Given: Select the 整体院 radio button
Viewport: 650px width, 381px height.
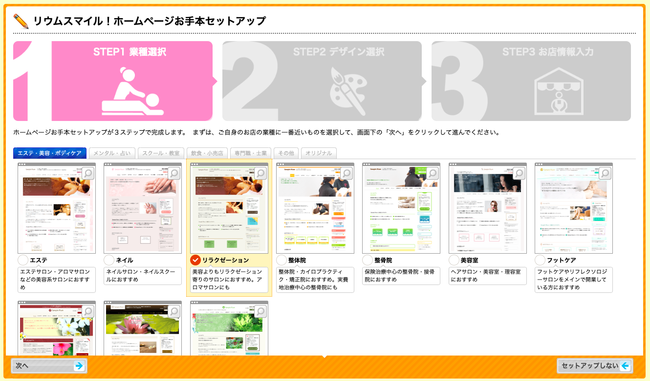Looking at the screenshot, I should (281, 260).
